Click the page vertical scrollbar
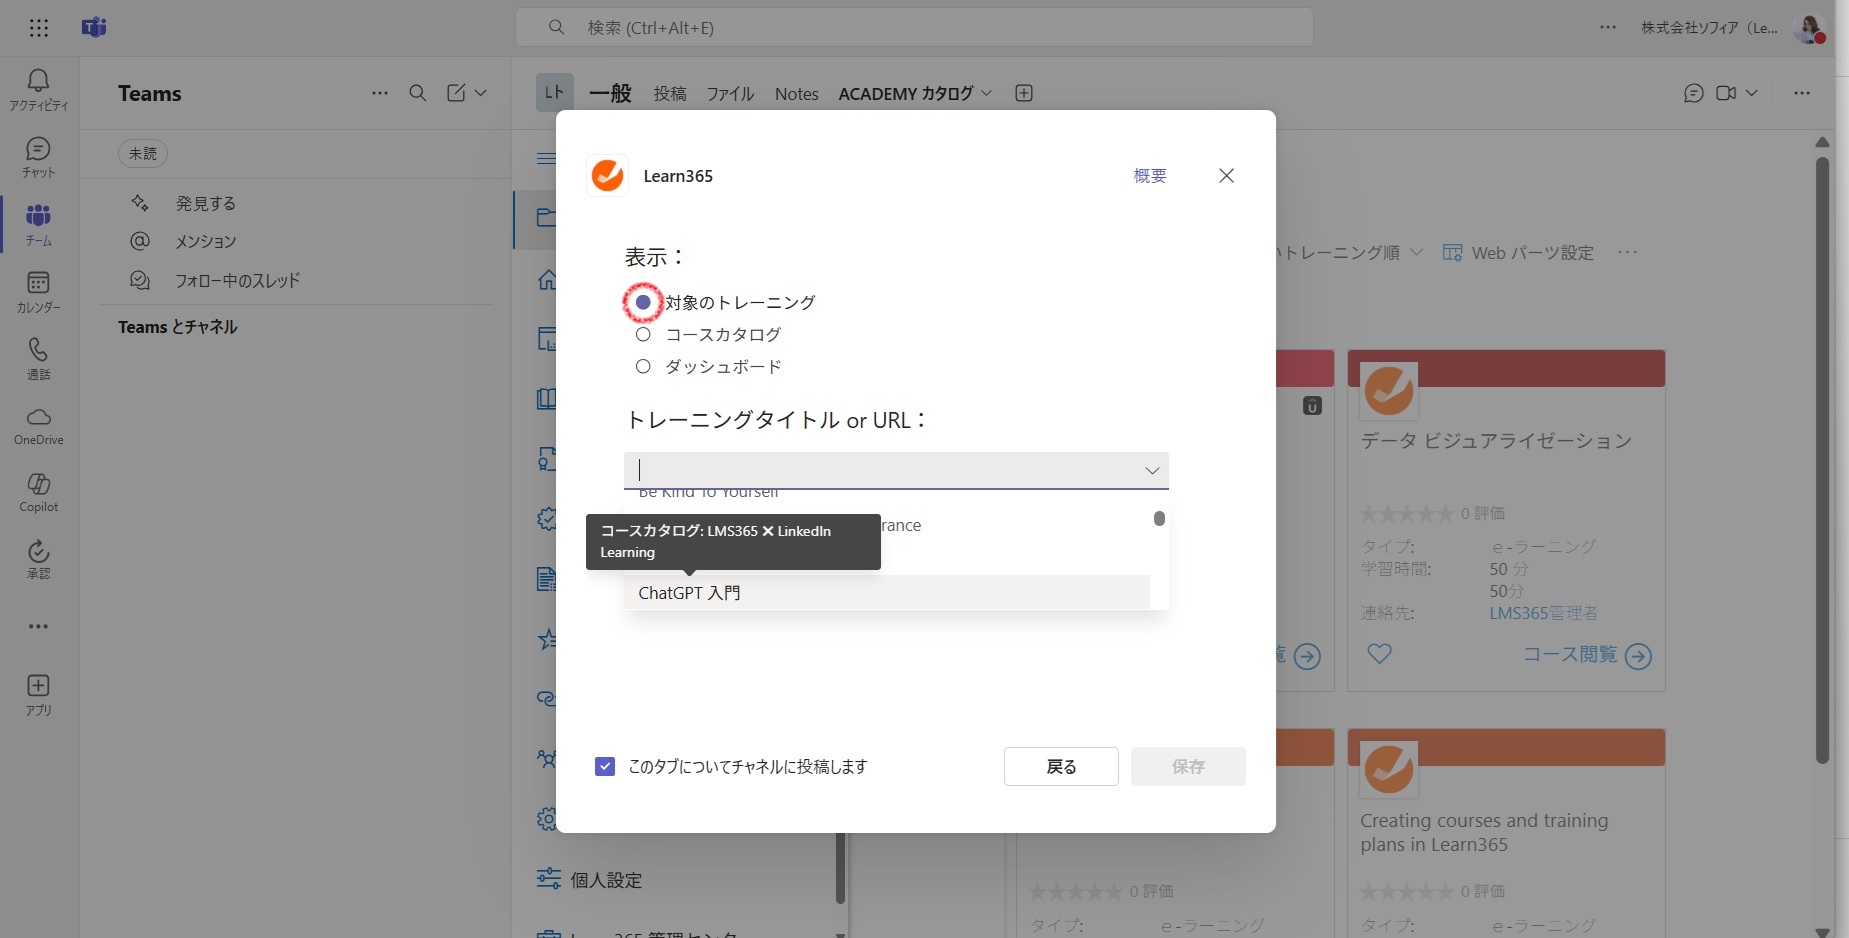Screen dimensions: 1849x938 (x=1822, y=460)
